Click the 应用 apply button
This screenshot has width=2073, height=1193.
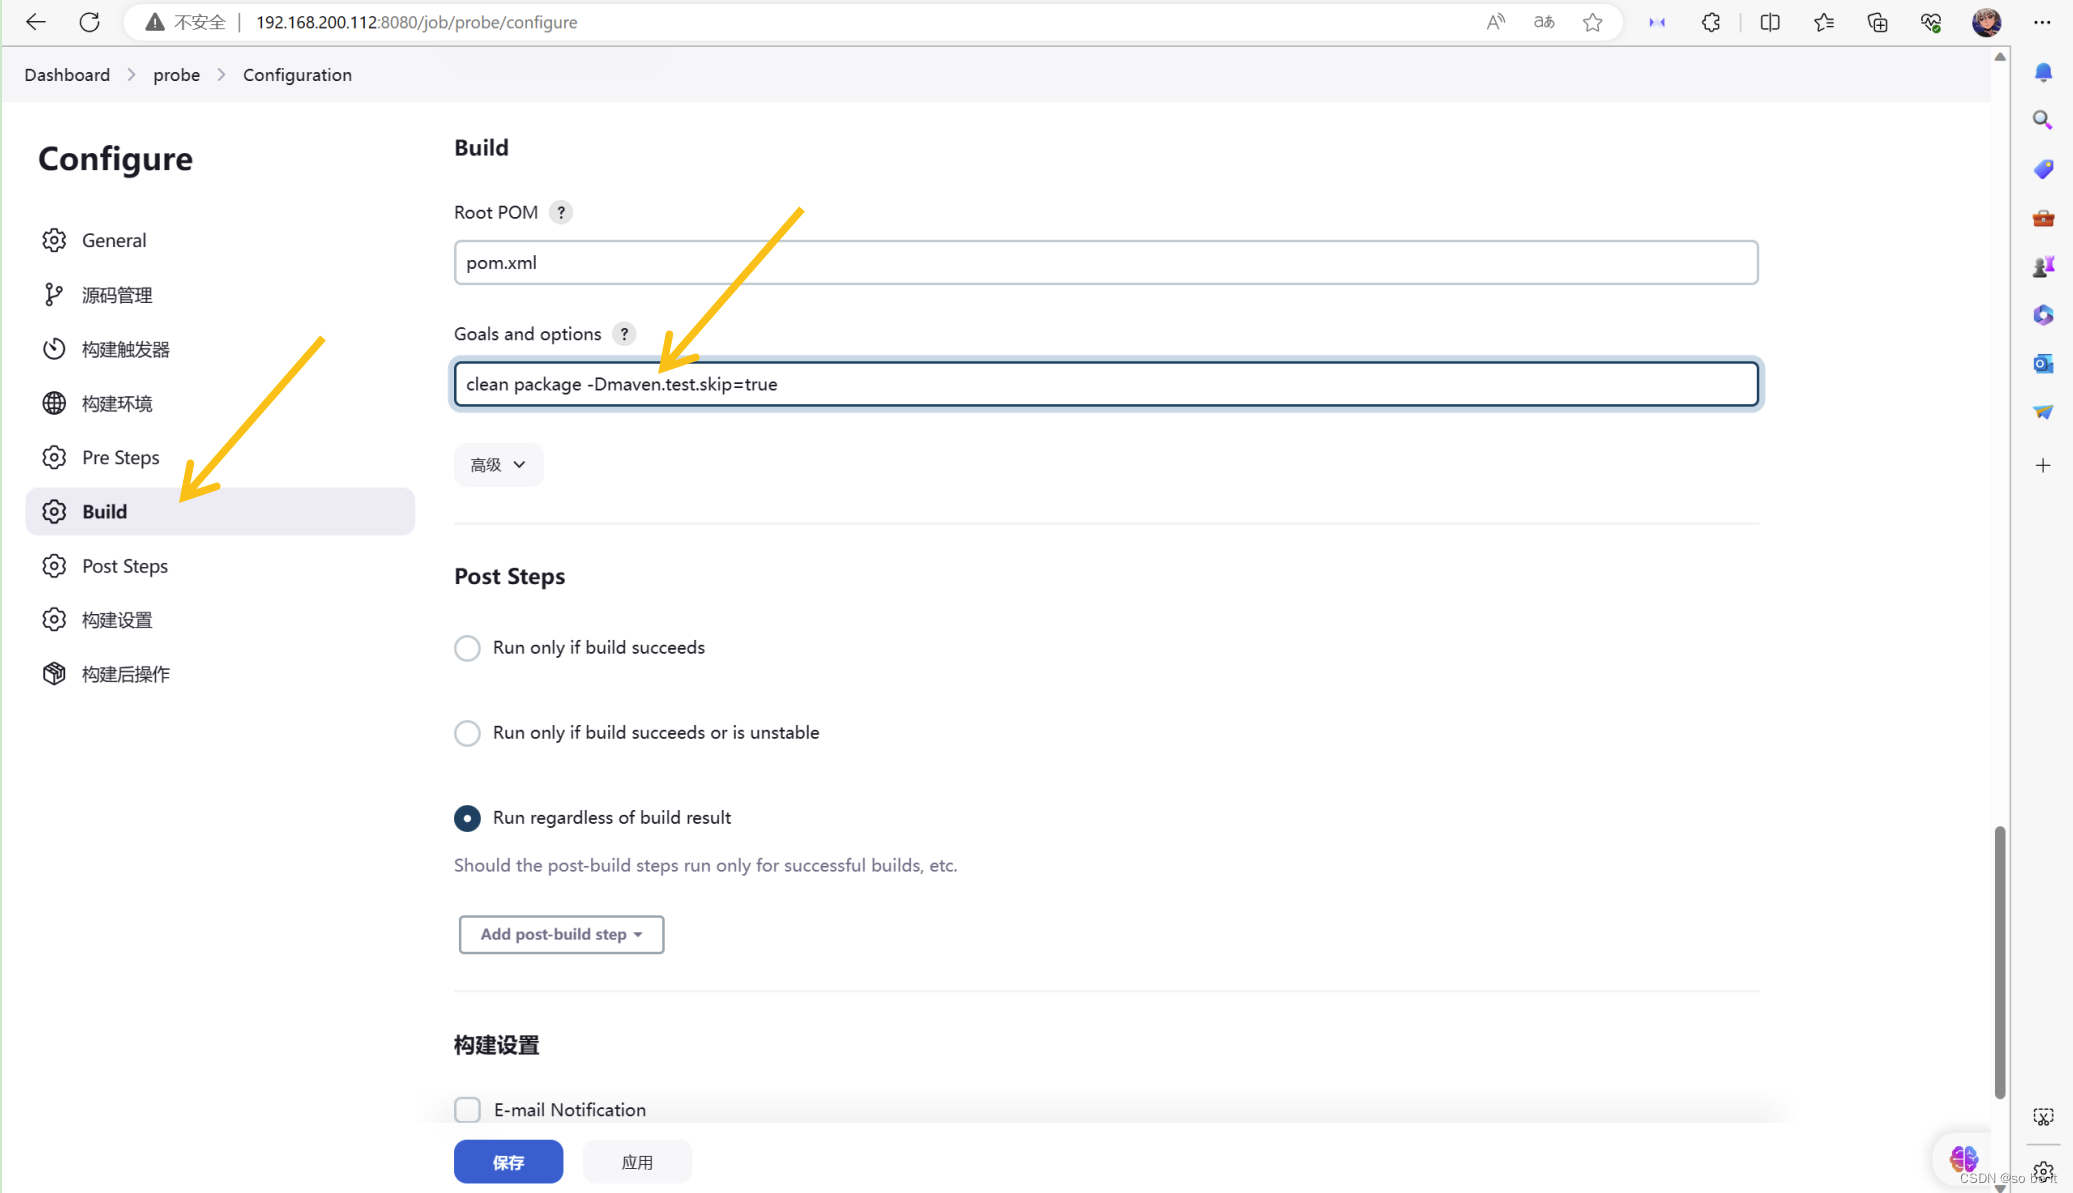click(x=637, y=1162)
